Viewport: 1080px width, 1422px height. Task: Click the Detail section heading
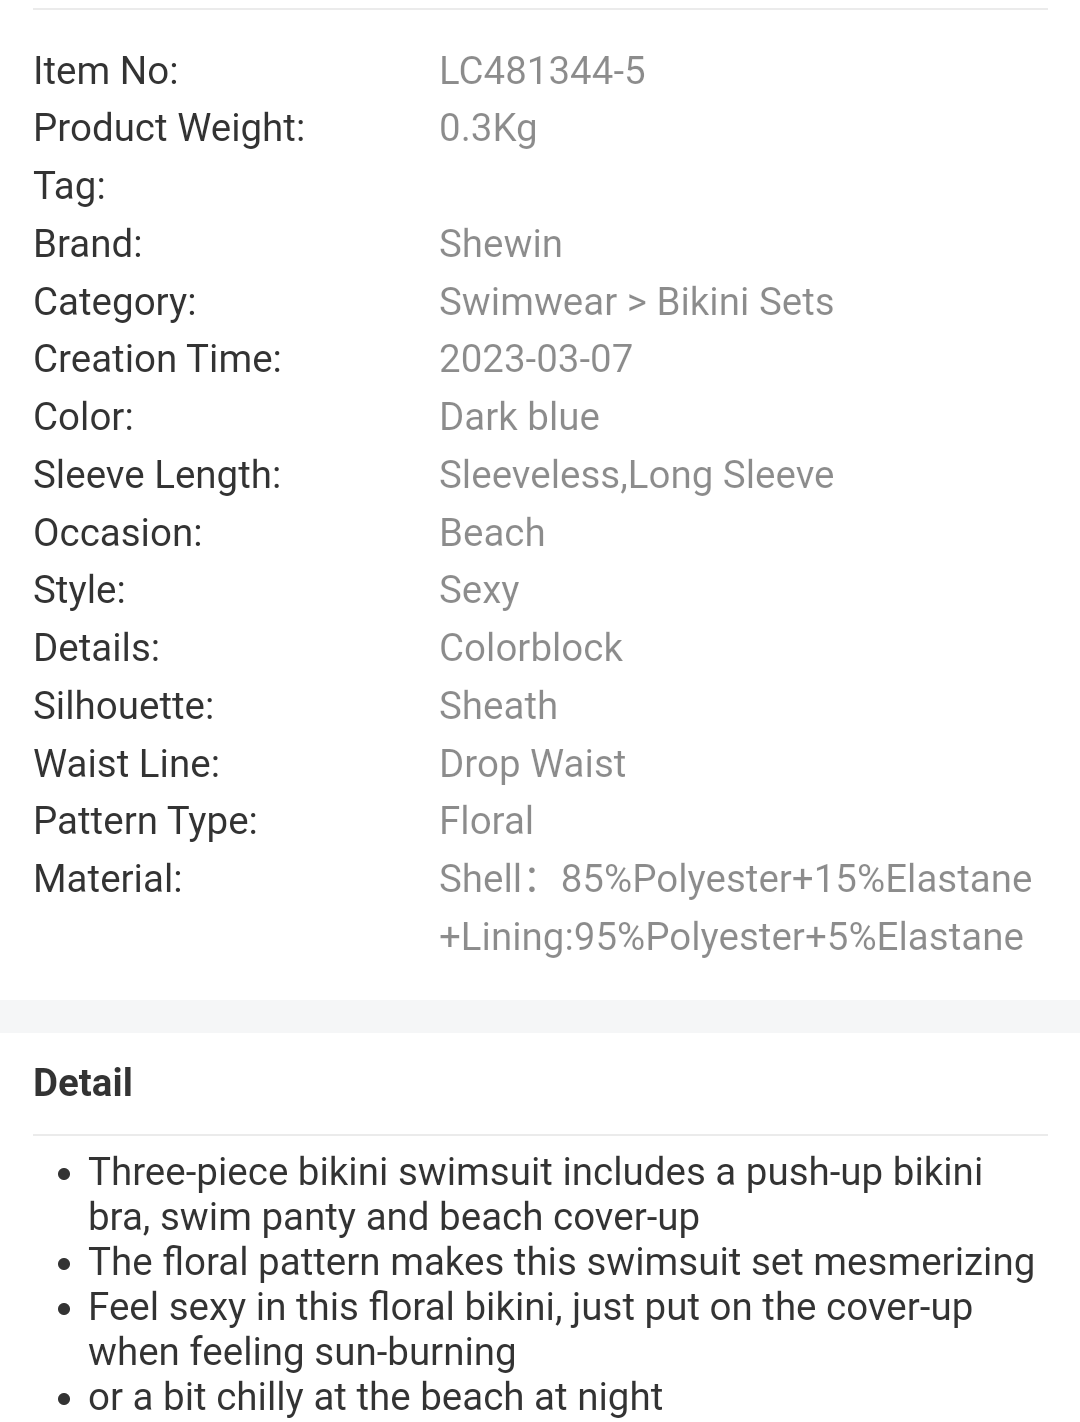click(83, 1083)
